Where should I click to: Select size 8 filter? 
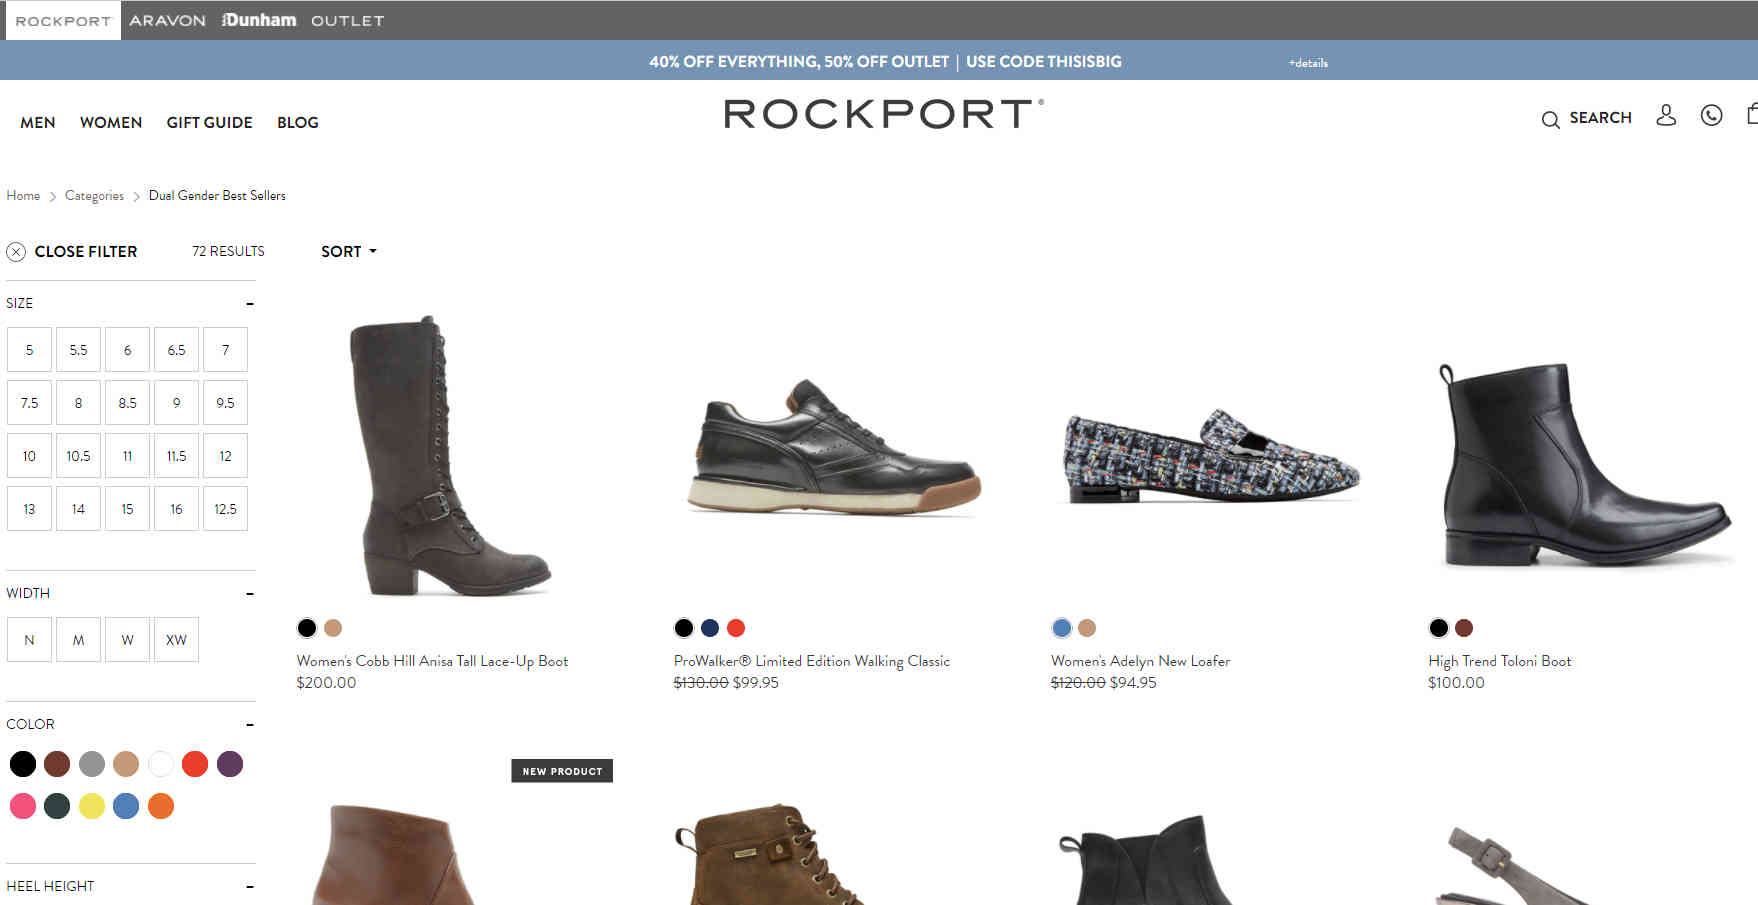(x=78, y=403)
